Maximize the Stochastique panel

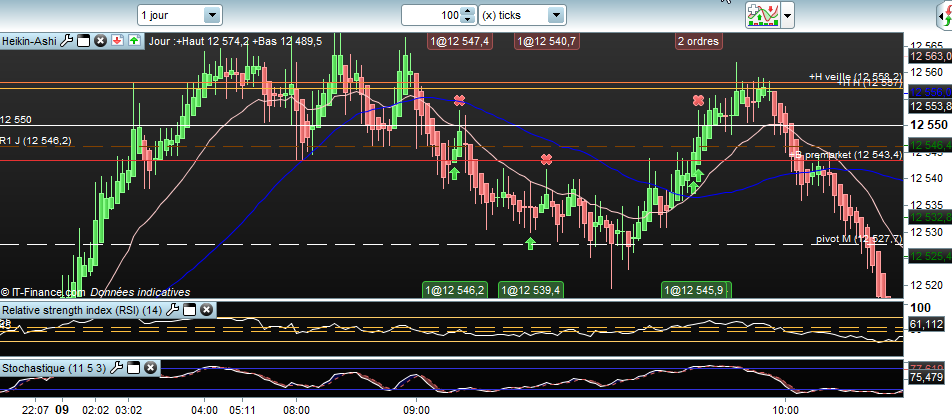[134, 368]
